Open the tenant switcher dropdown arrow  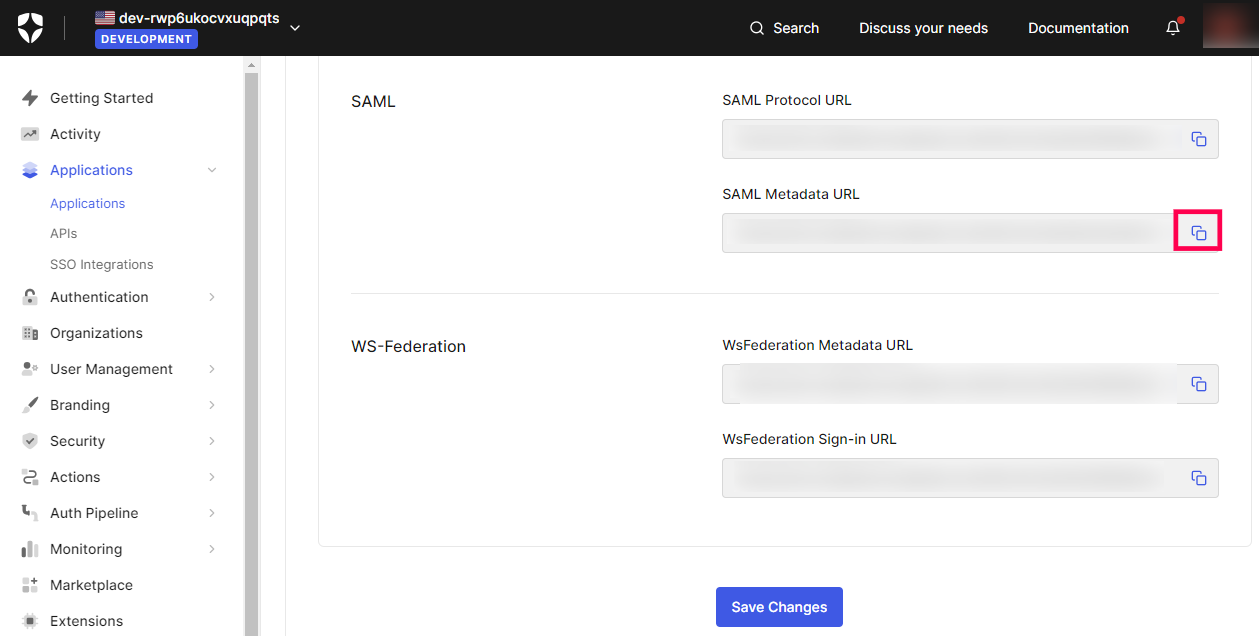[x=295, y=28]
